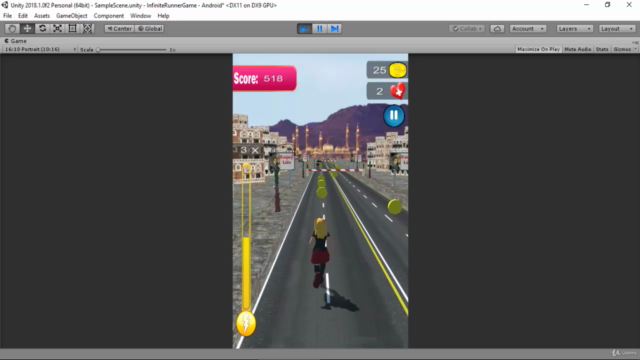Open the Account dropdown

[528, 29]
